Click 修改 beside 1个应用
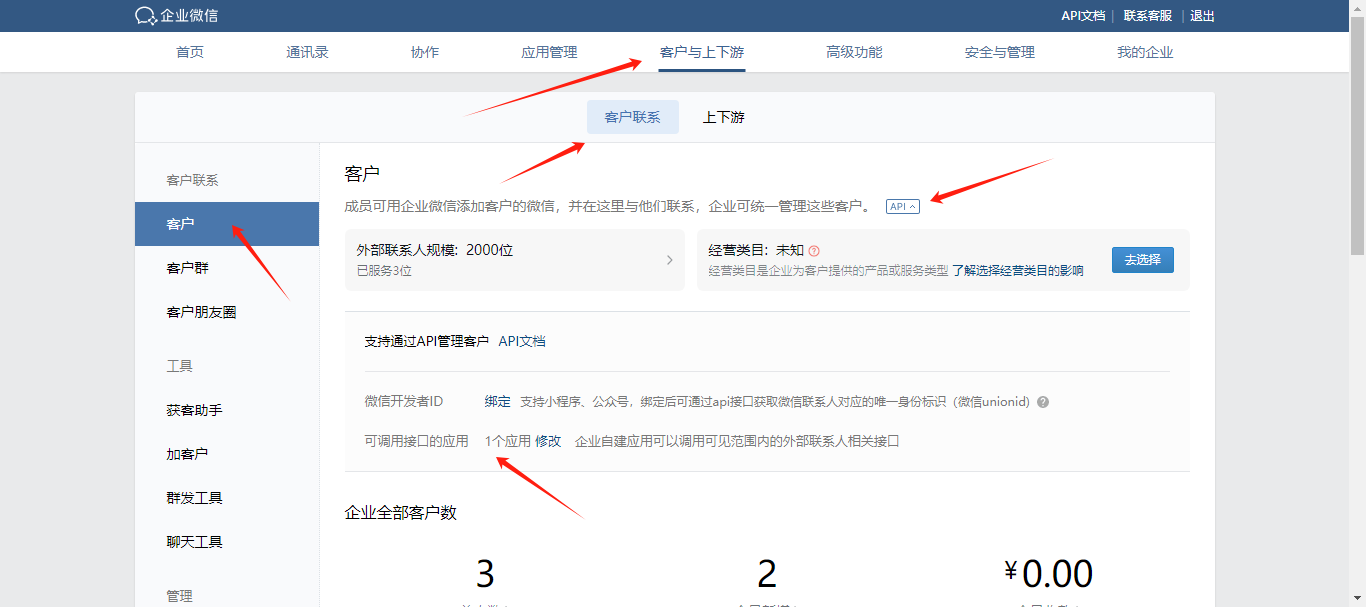1366x607 pixels. point(548,441)
